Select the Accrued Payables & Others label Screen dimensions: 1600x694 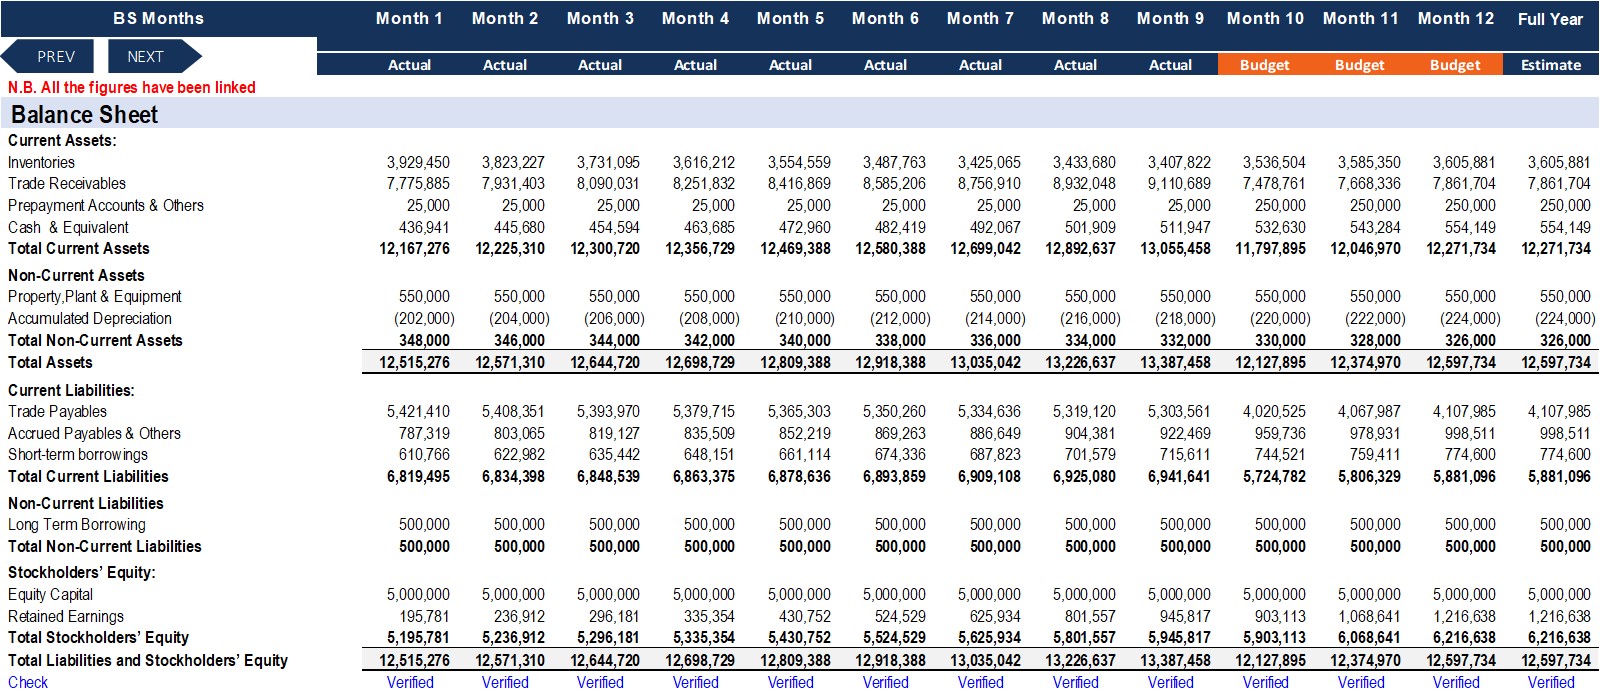pyautogui.click(x=94, y=433)
